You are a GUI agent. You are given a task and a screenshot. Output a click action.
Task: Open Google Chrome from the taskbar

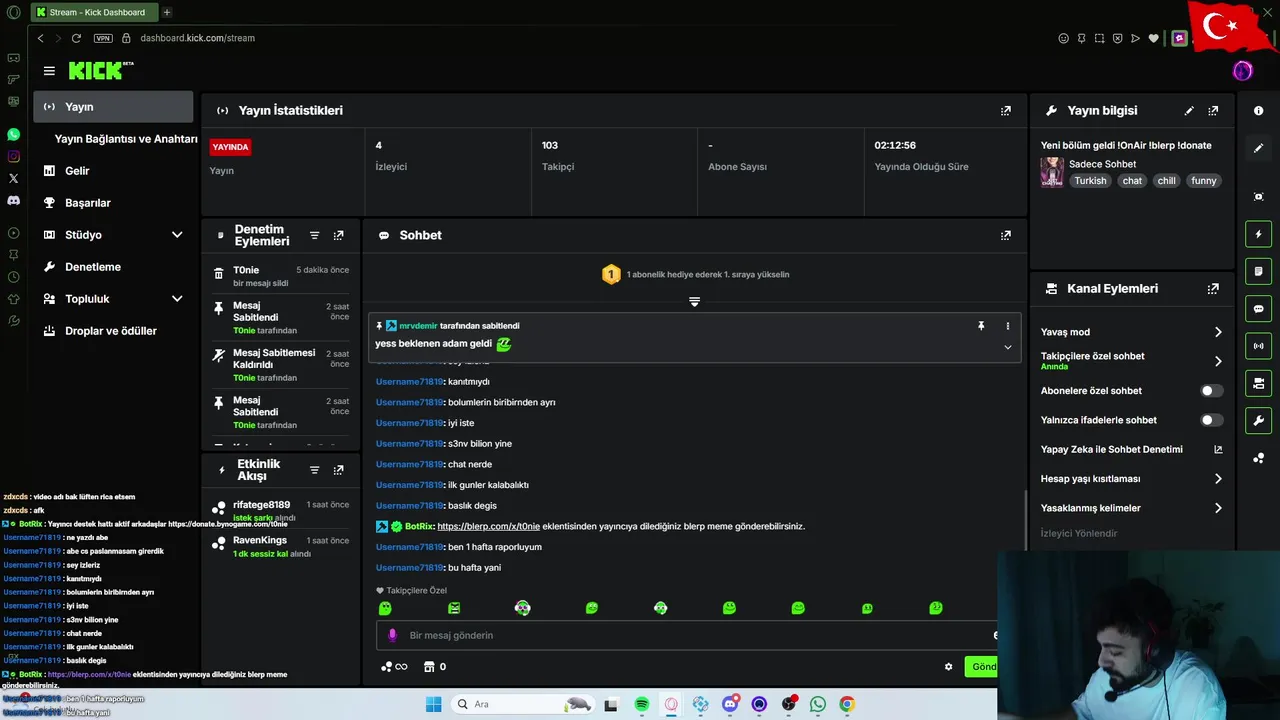coord(847,704)
